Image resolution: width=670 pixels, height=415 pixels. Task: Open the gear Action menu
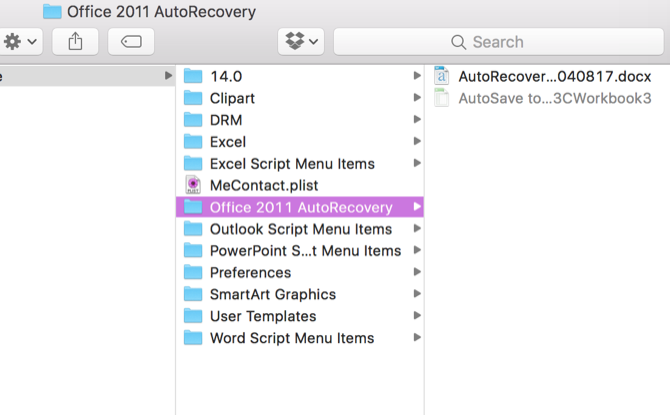[x=20, y=42]
